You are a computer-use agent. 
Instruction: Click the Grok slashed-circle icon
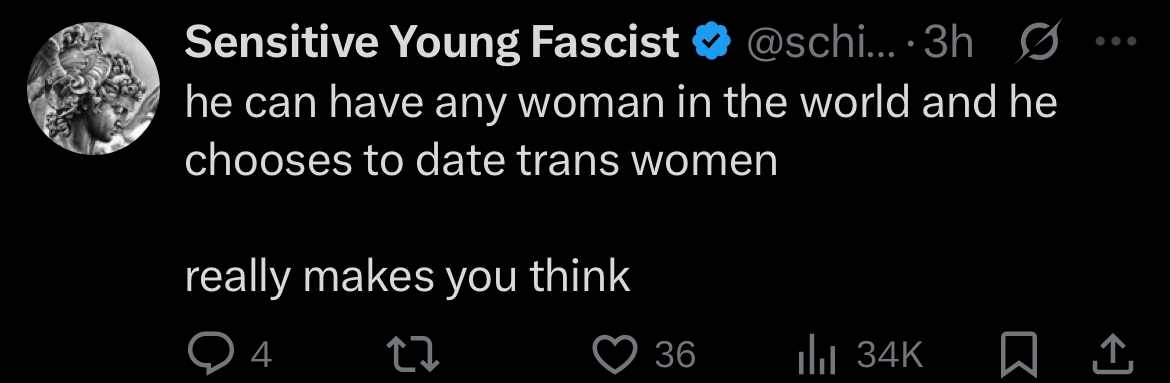point(1036,43)
